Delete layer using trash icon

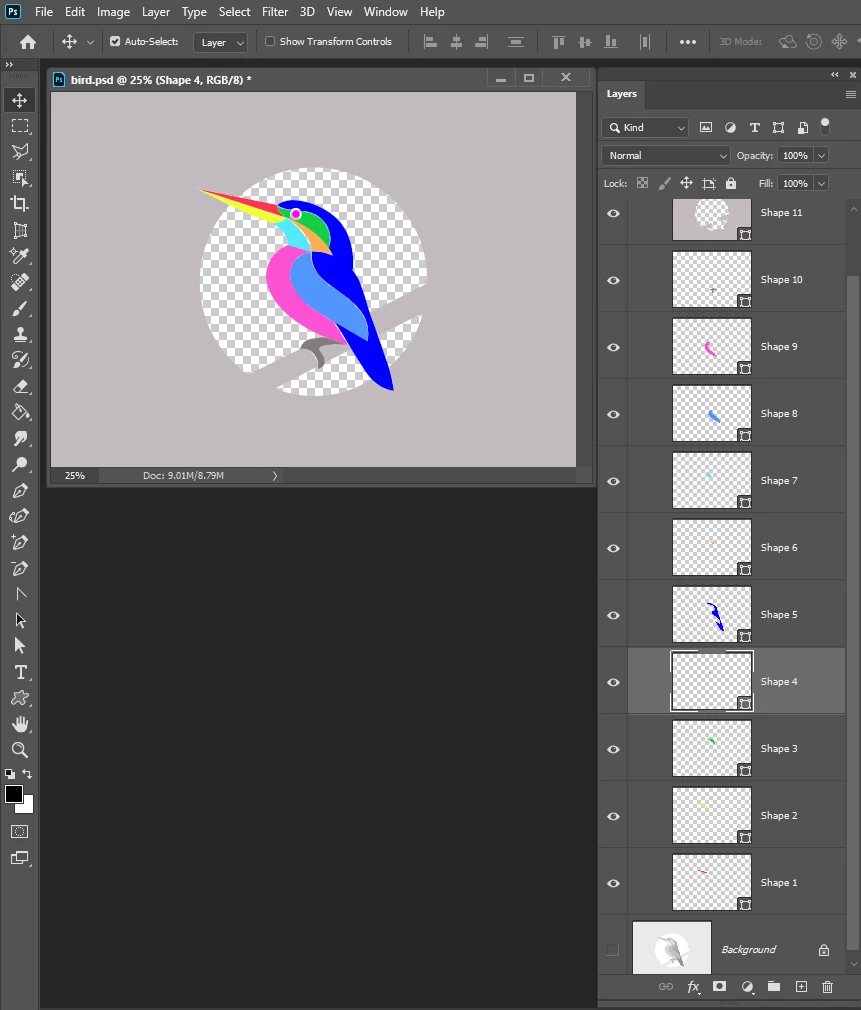point(828,987)
